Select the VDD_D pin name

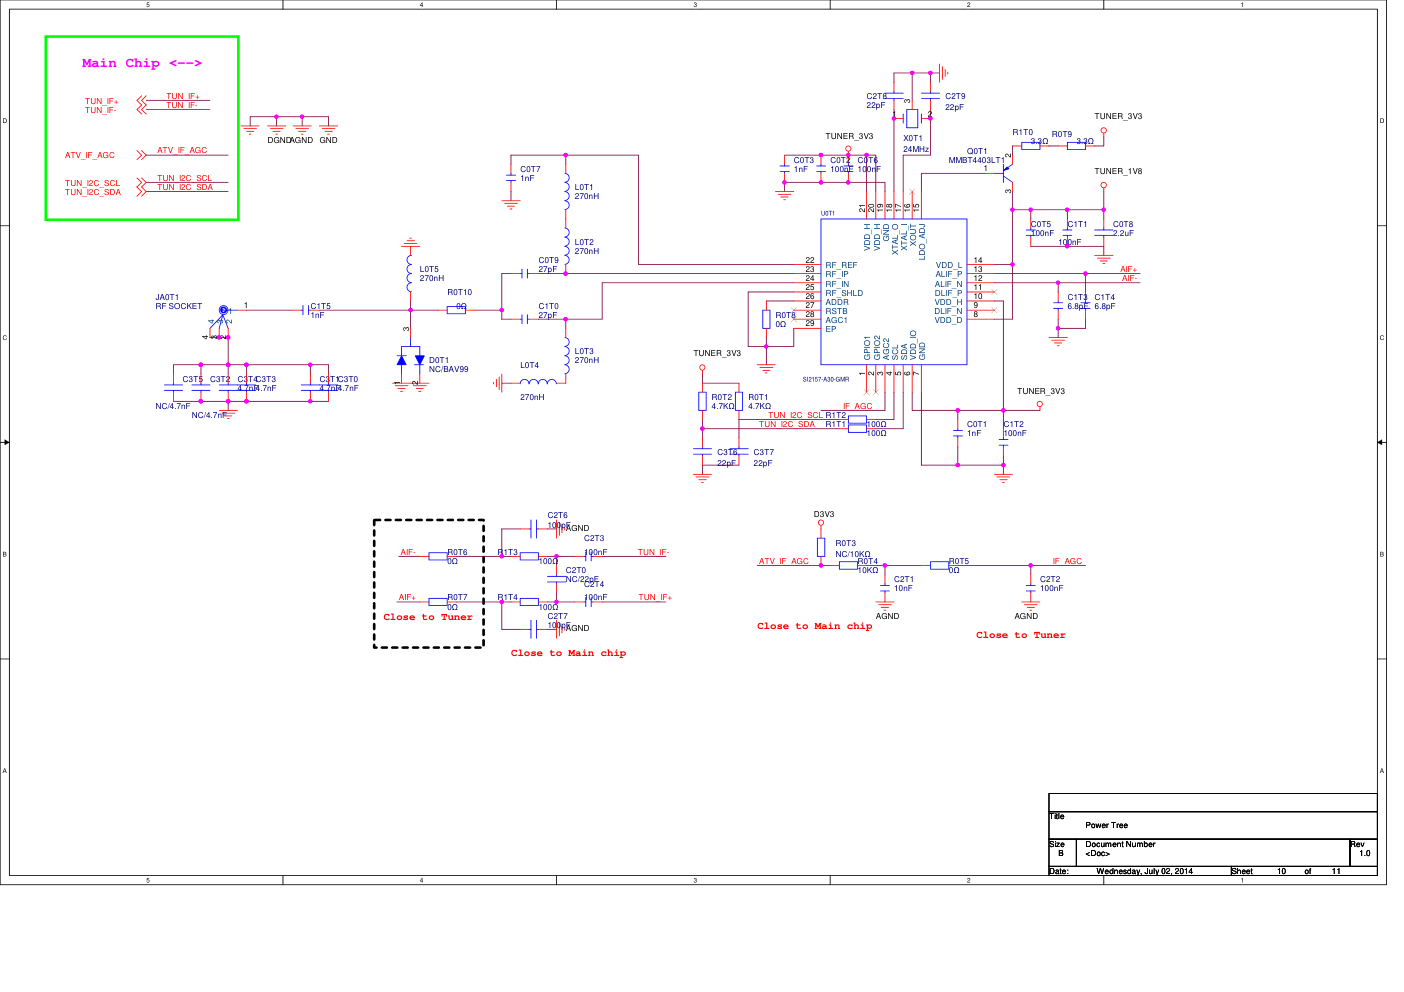(948, 320)
